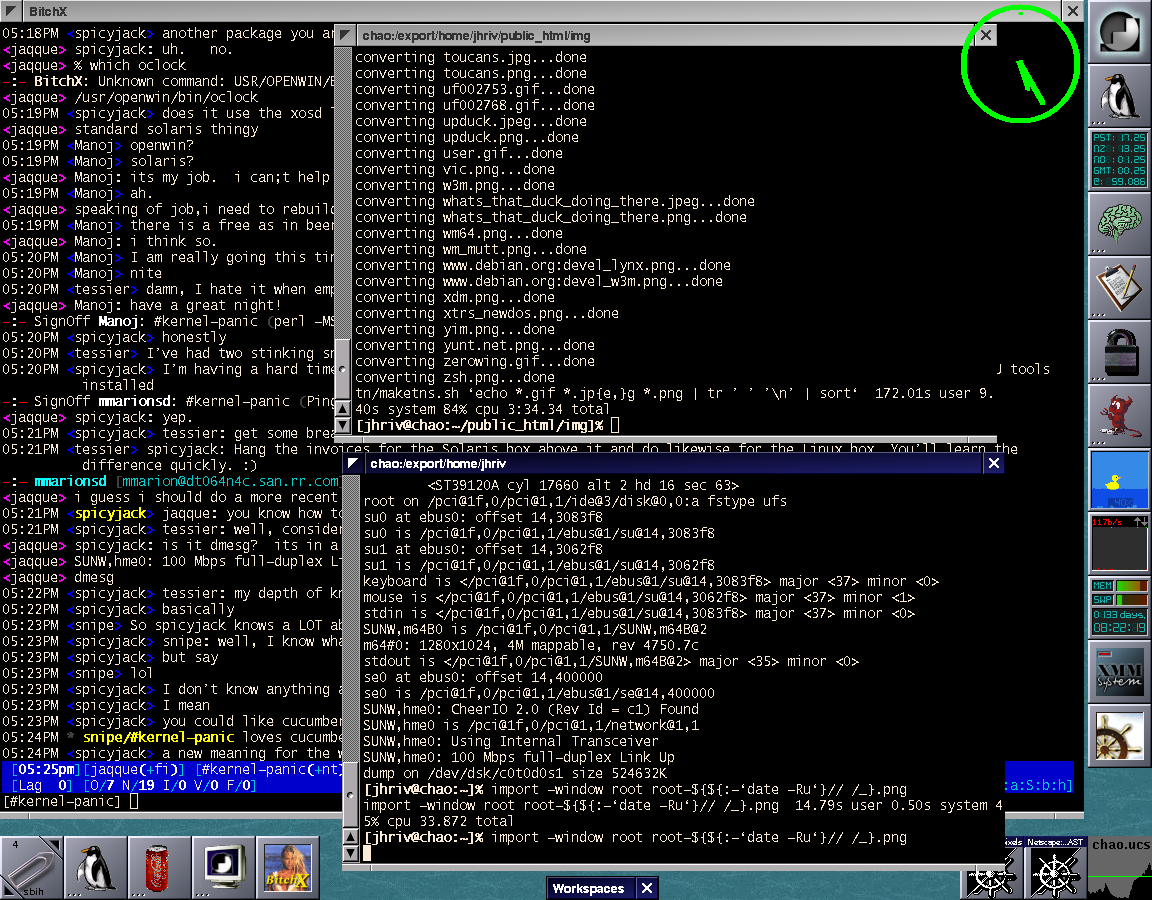Open the network traffic monitor dockapp
The image size is (1152, 900).
[1119, 543]
